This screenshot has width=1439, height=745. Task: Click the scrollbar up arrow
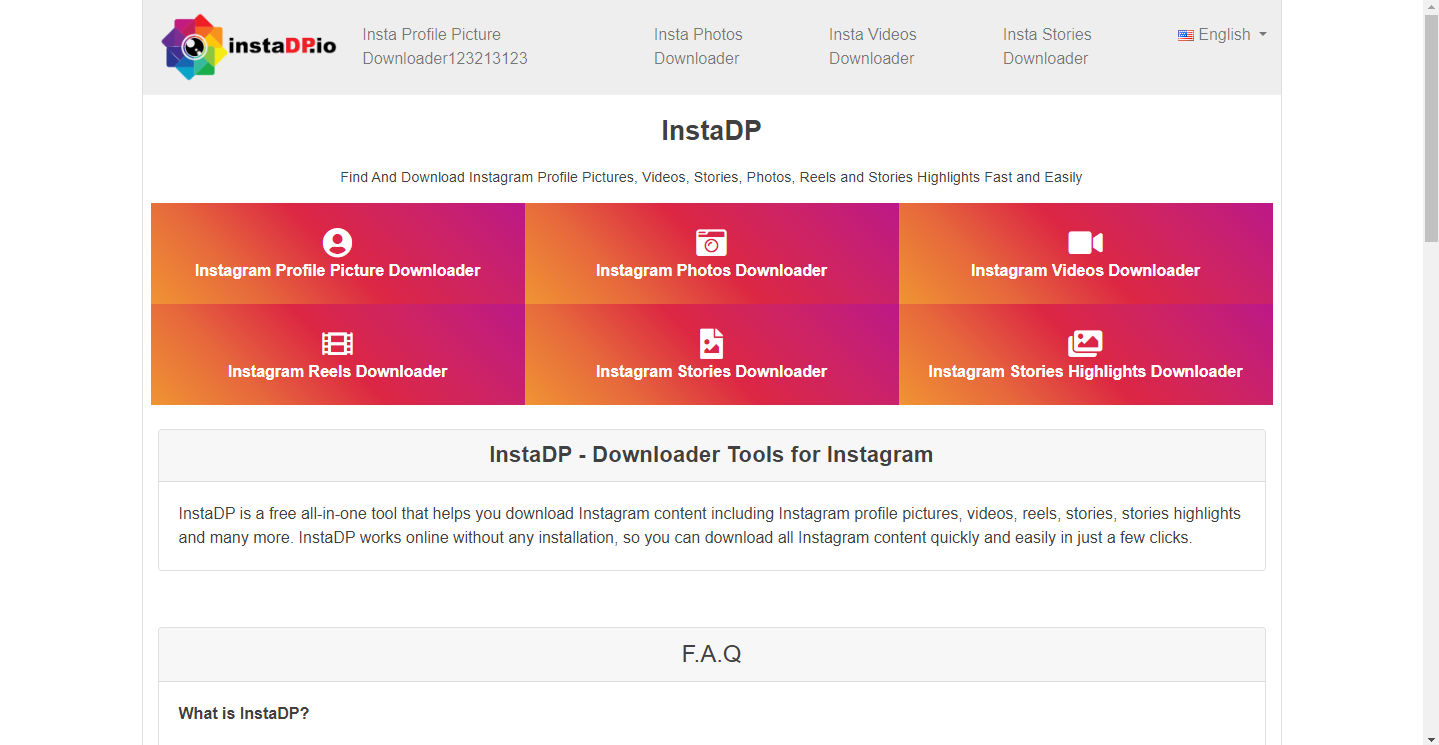(1431, 8)
